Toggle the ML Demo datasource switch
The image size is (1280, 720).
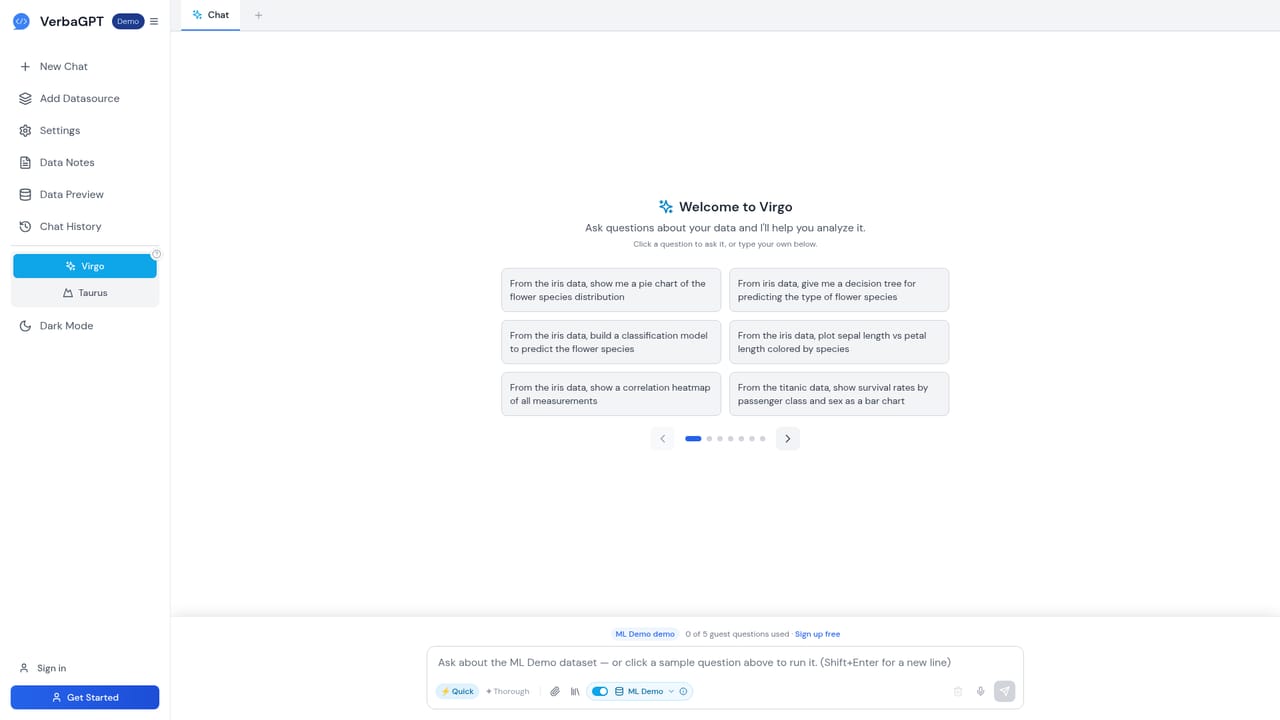(x=600, y=691)
